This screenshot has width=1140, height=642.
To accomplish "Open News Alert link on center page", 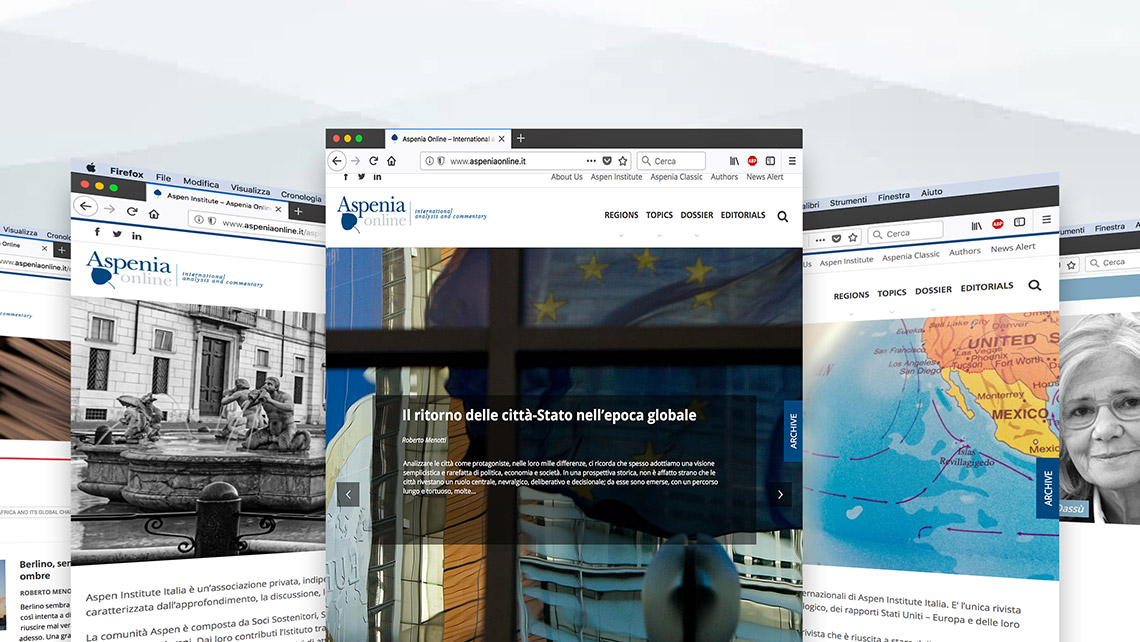I will (765, 177).
